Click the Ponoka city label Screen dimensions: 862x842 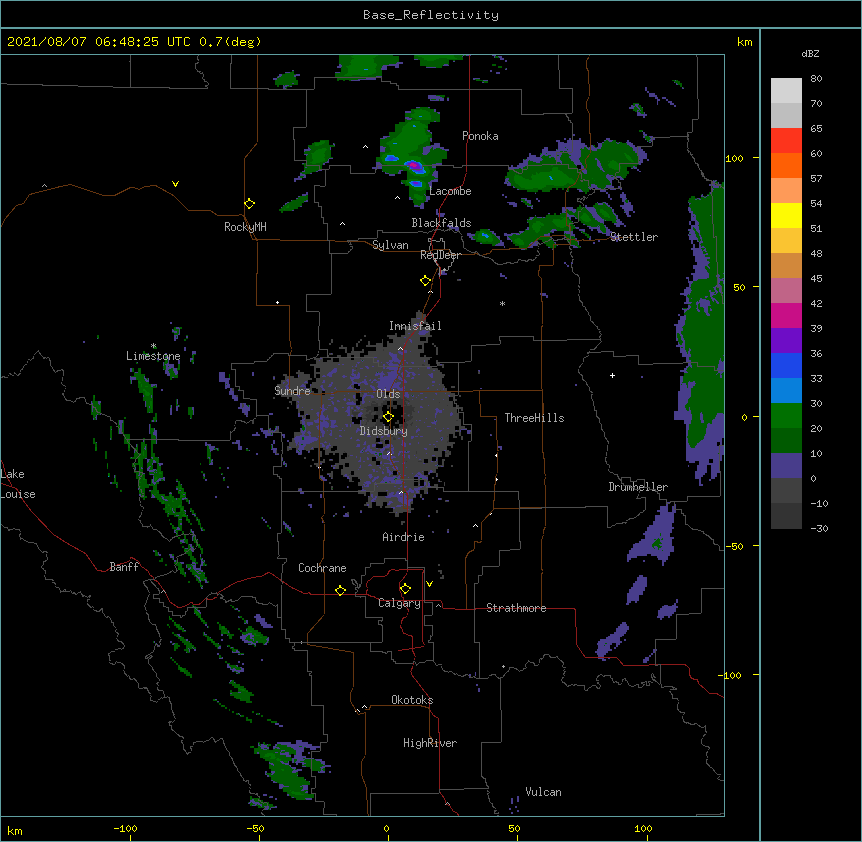[480, 136]
